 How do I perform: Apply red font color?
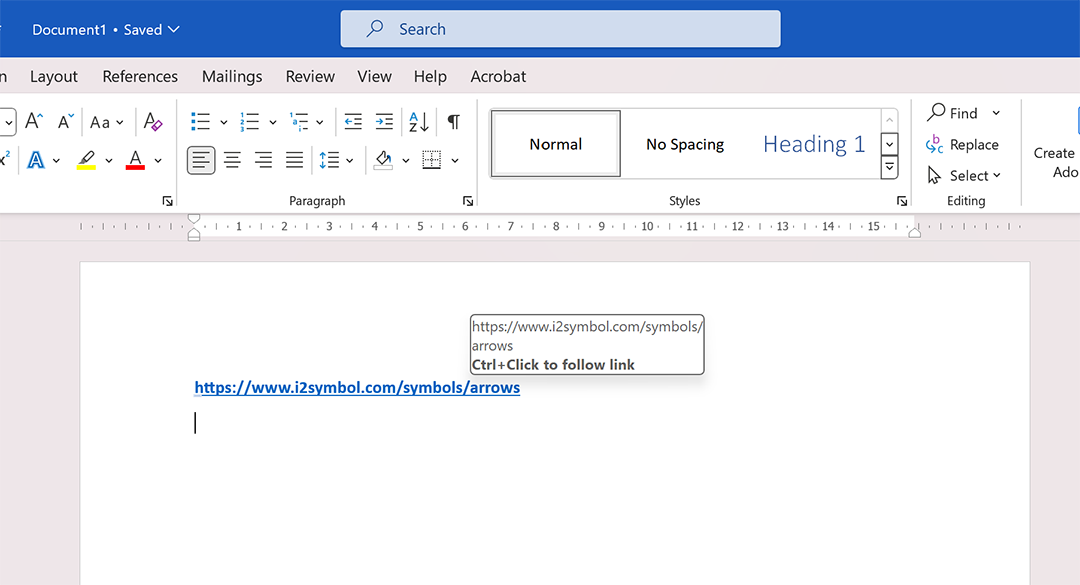135,161
